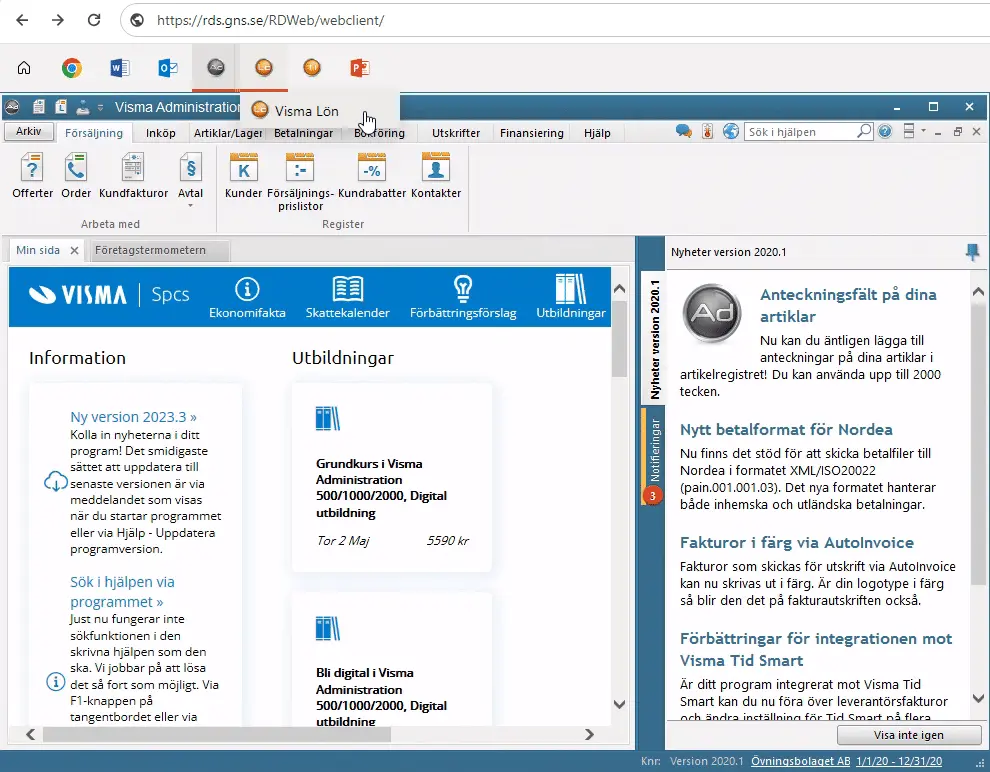The image size is (990, 772).
Task: Open Kundfakturor icon in ribbon
Action: click(133, 169)
